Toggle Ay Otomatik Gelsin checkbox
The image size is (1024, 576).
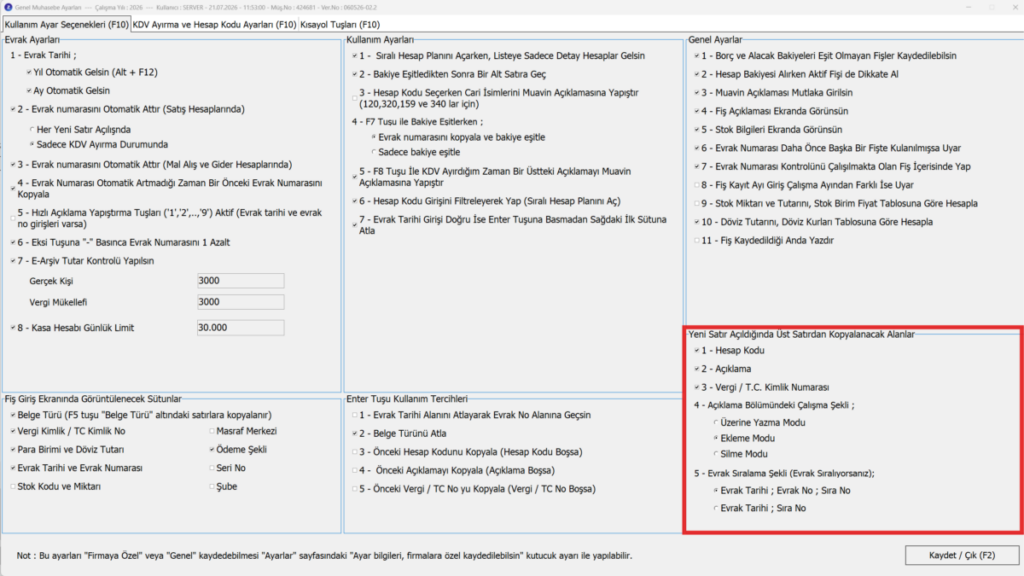click(x=29, y=91)
